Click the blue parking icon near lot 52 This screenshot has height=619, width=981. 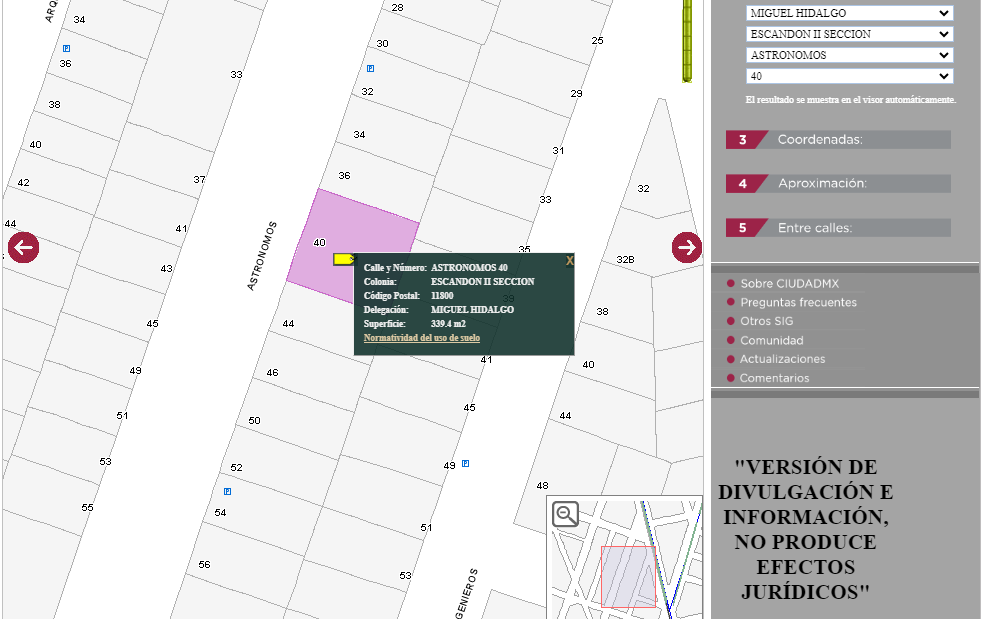click(228, 491)
